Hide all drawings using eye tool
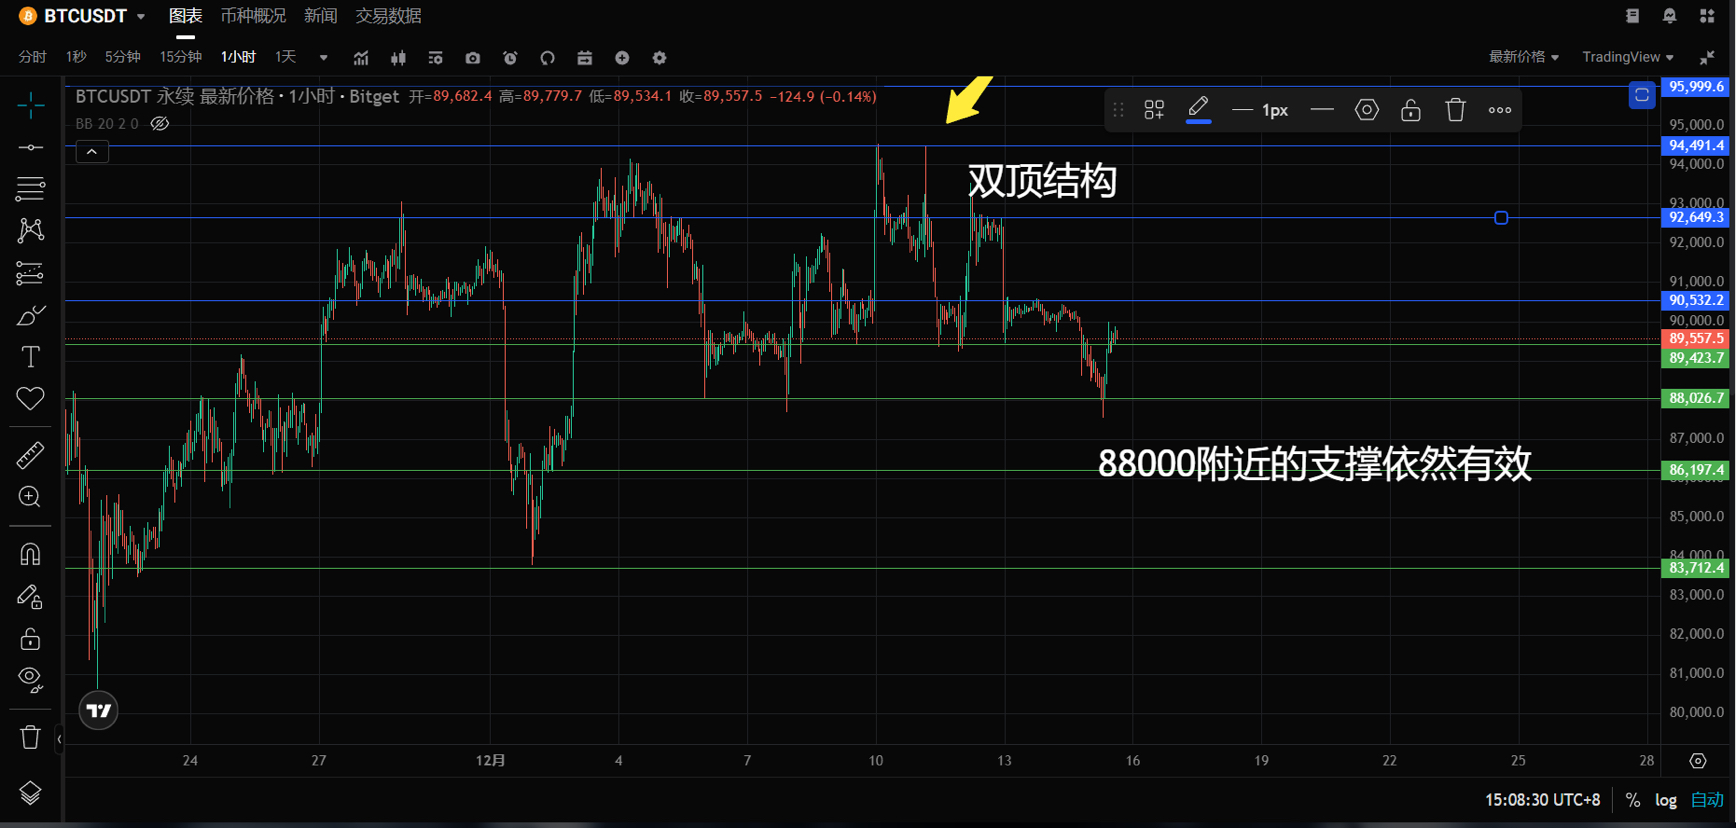Image resolution: width=1736 pixels, height=828 pixels. [x=30, y=680]
